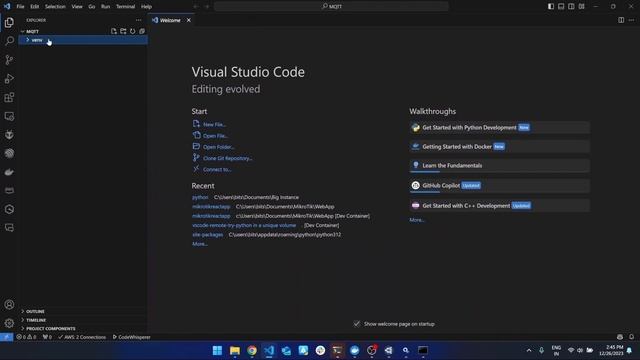Viewport: 640px width, 360px height.
Task: Open Source Control view
Action: point(9,60)
